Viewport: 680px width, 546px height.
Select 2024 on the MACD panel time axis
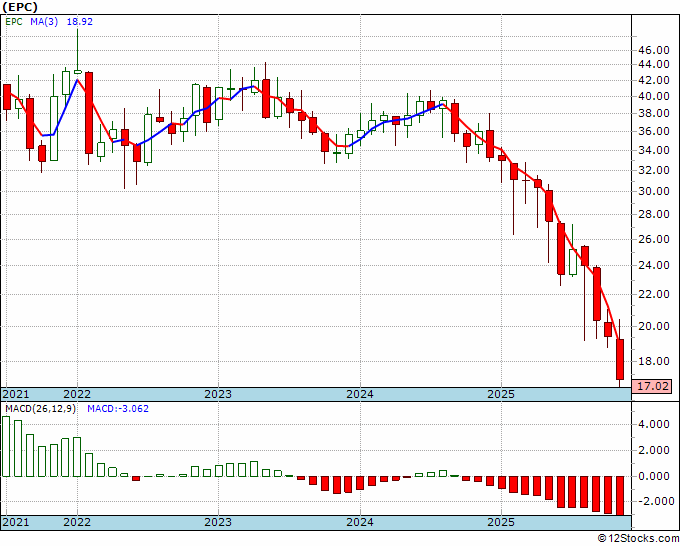pos(360,522)
